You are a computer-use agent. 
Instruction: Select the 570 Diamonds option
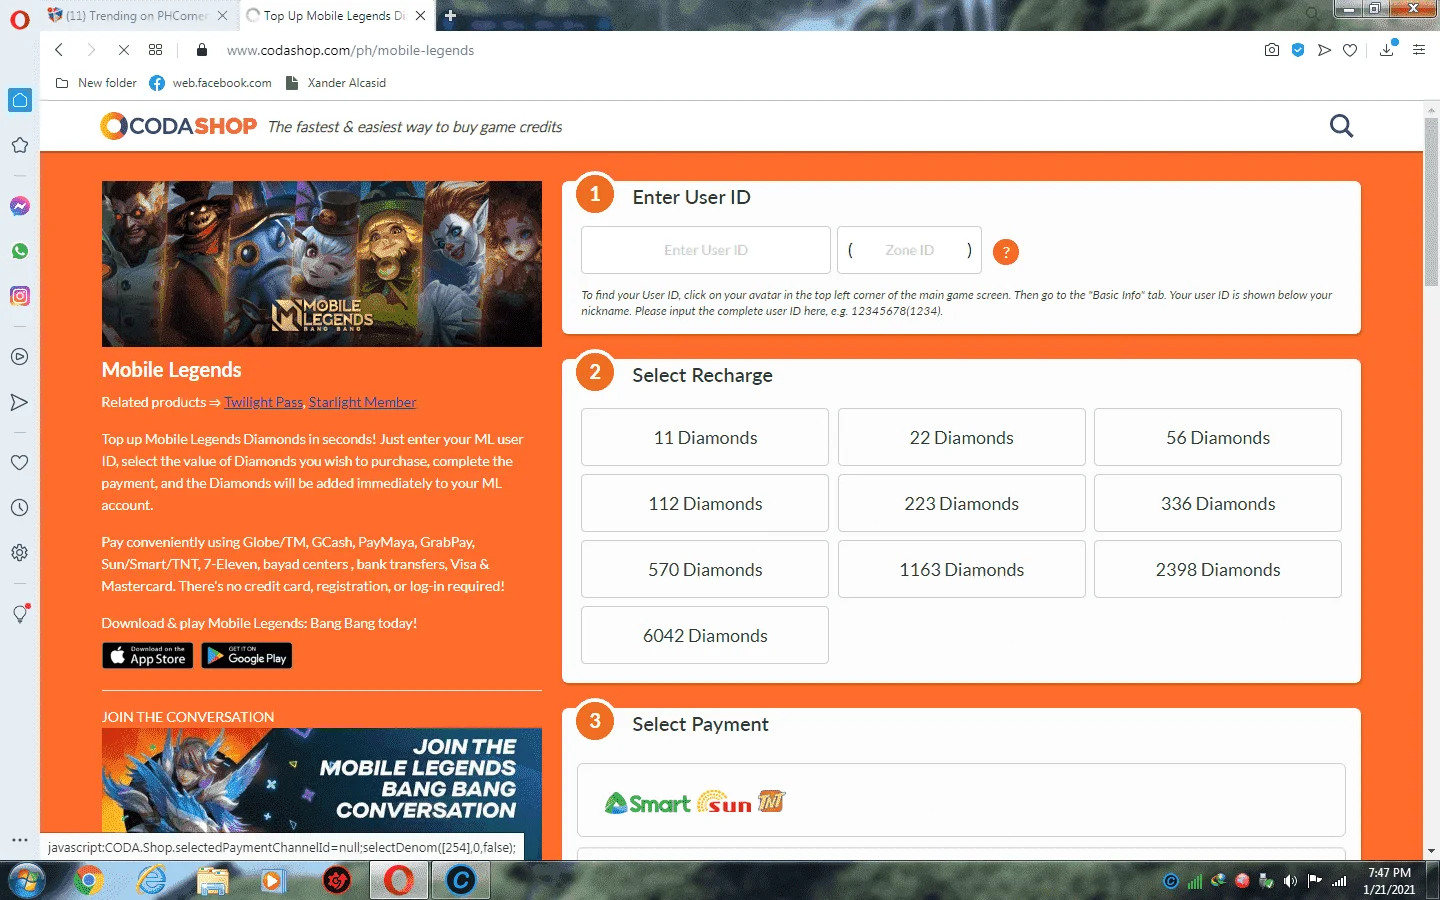coord(705,569)
